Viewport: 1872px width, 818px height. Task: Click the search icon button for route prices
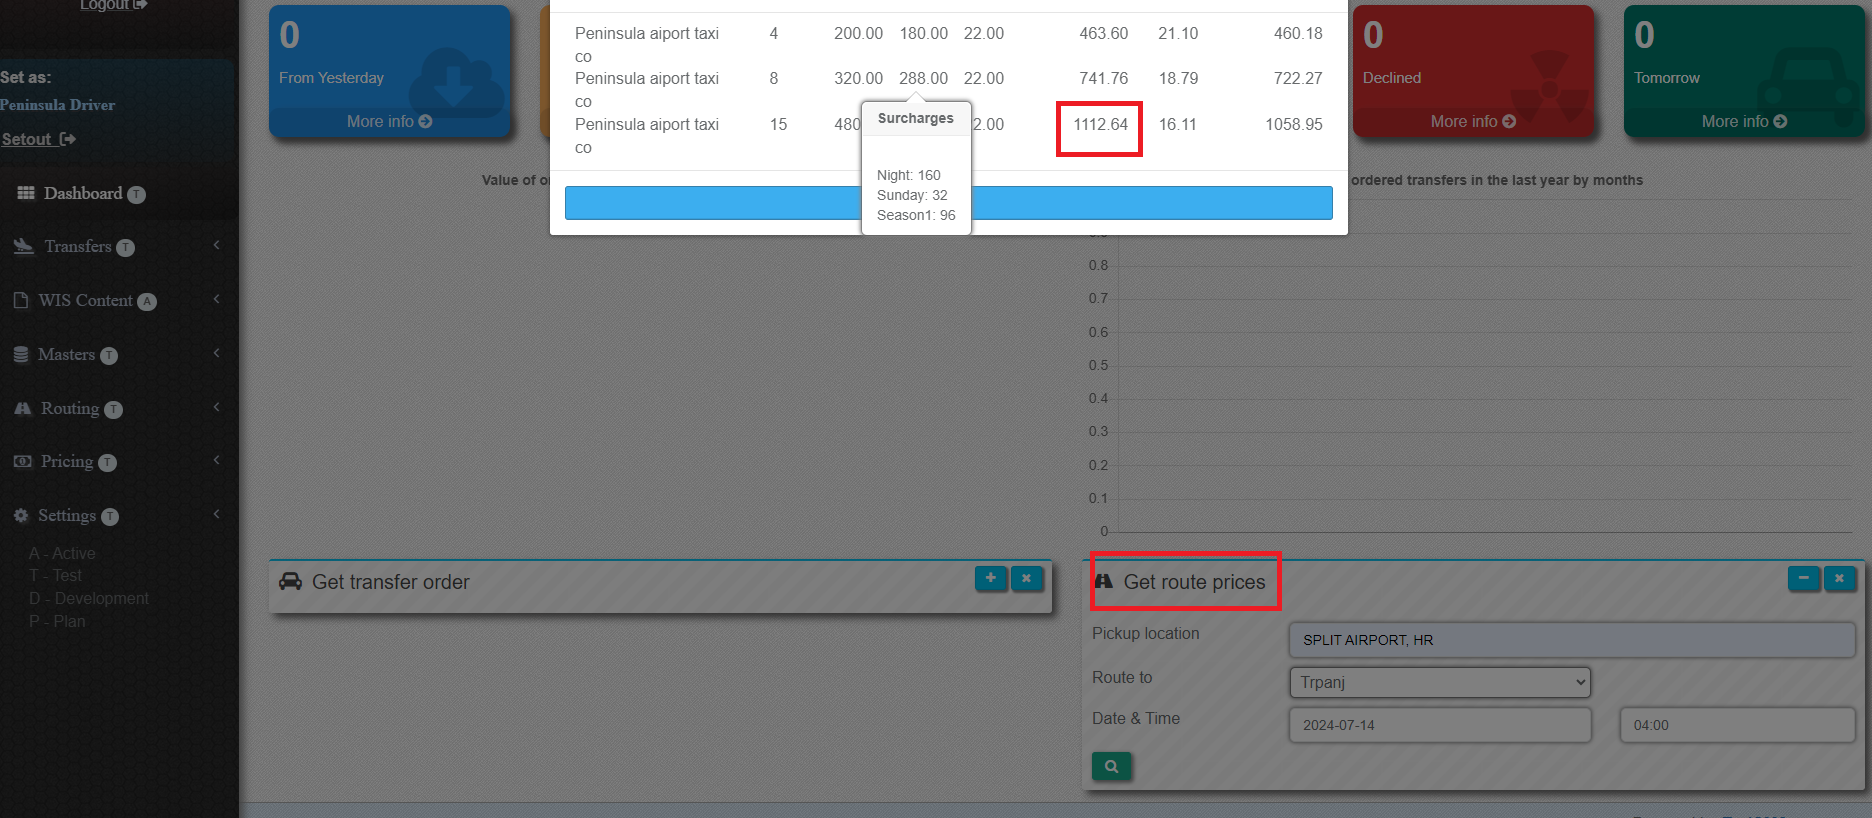(x=1111, y=766)
